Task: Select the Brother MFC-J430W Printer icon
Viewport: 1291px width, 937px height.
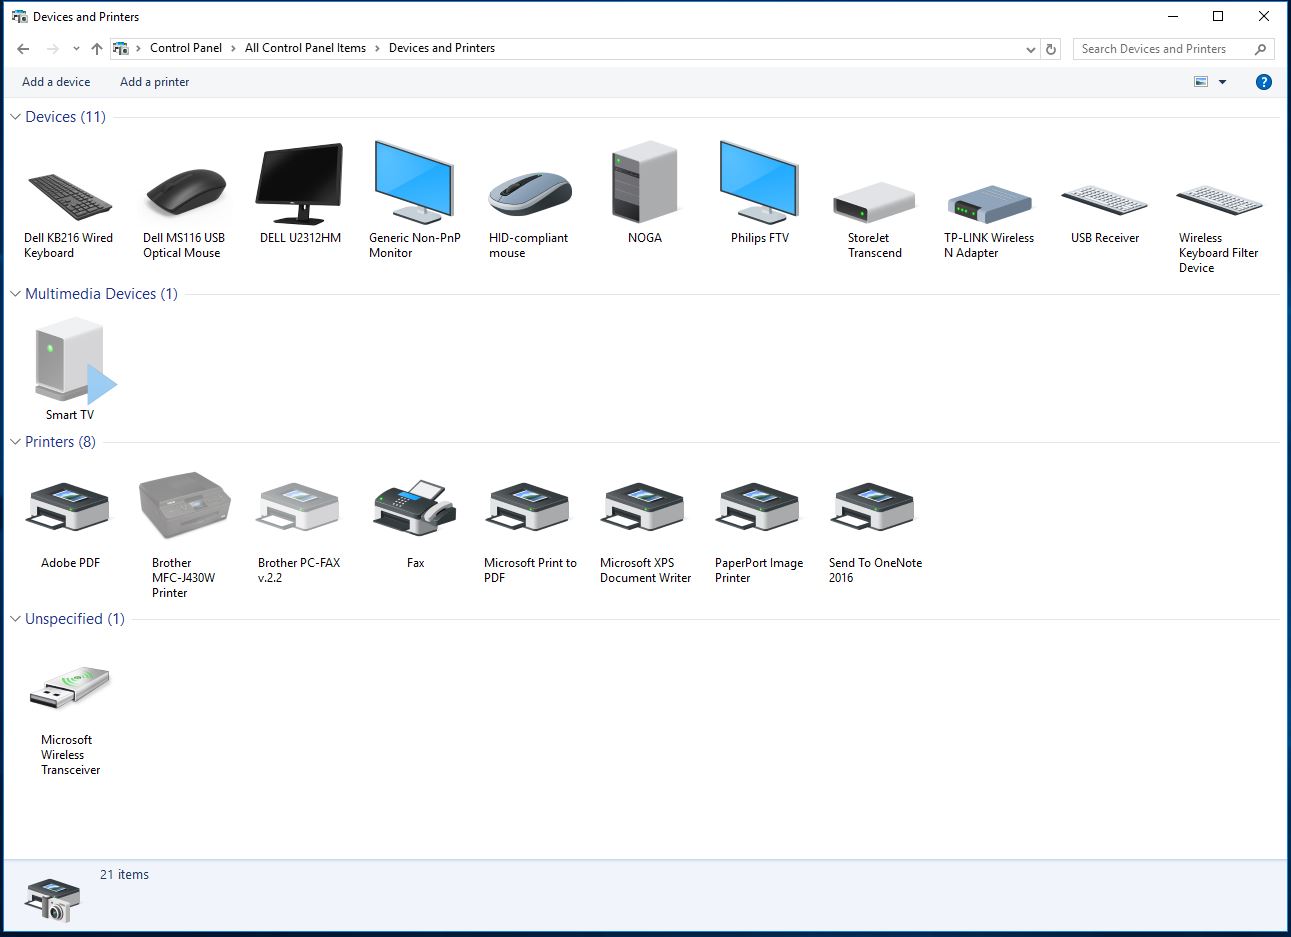Action: point(185,505)
